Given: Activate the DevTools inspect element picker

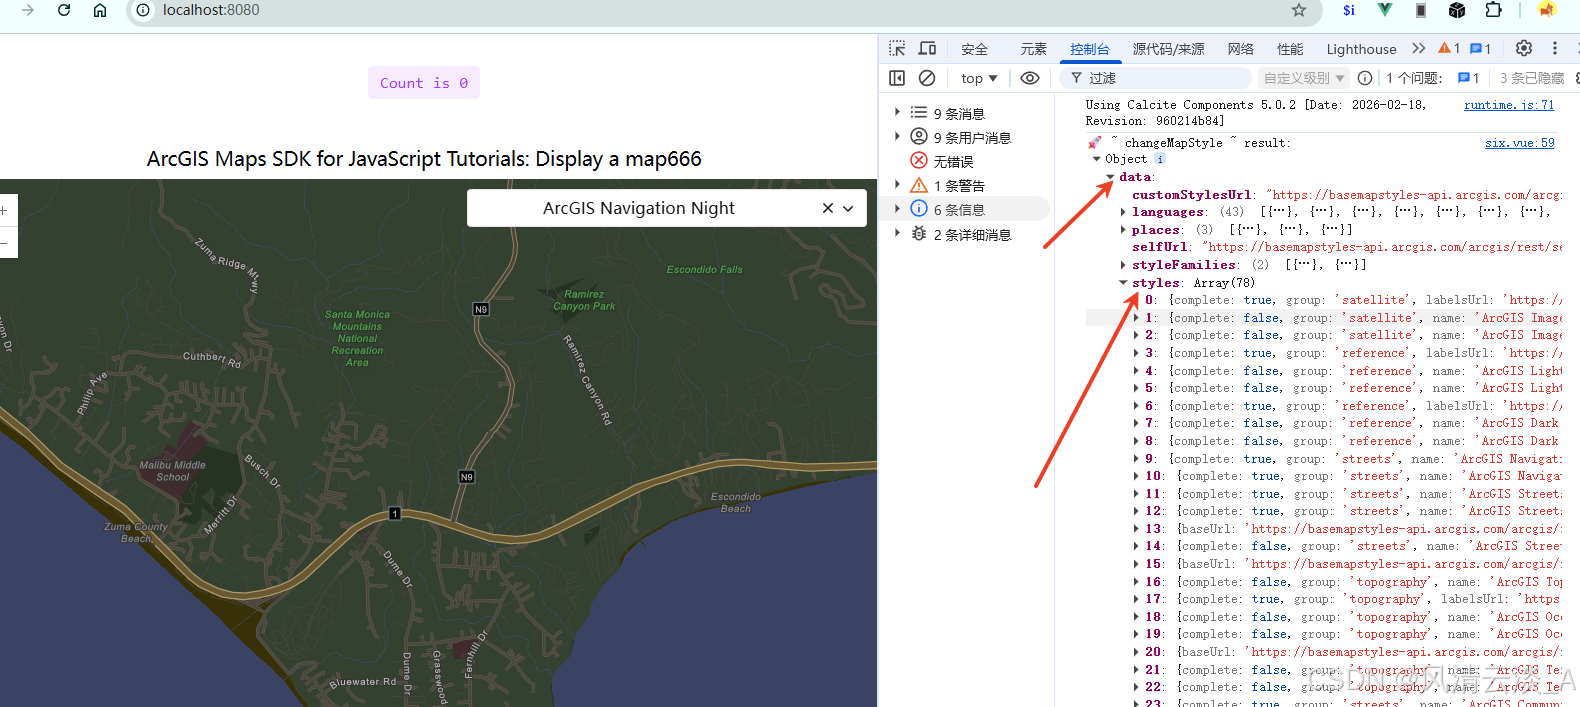Looking at the screenshot, I should [x=897, y=49].
